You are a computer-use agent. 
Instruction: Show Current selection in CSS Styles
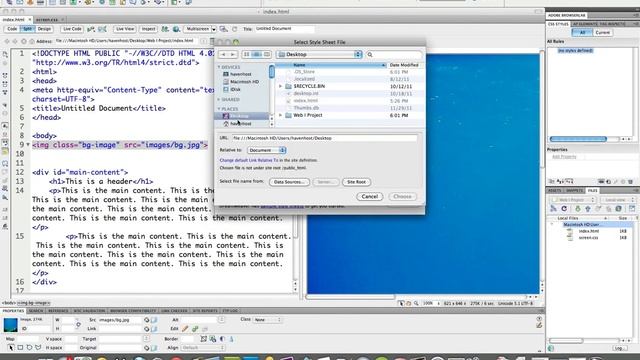click(x=602, y=32)
